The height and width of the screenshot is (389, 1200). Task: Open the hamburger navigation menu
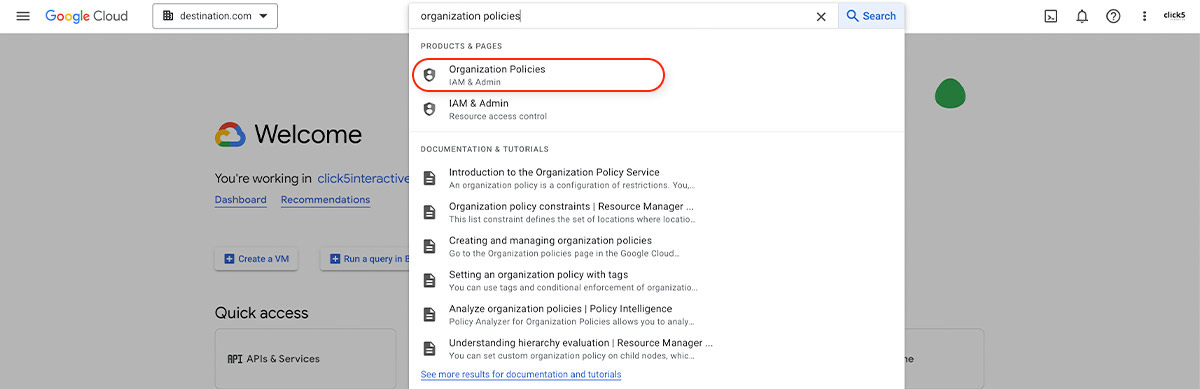pyautogui.click(x=23, y=16)
